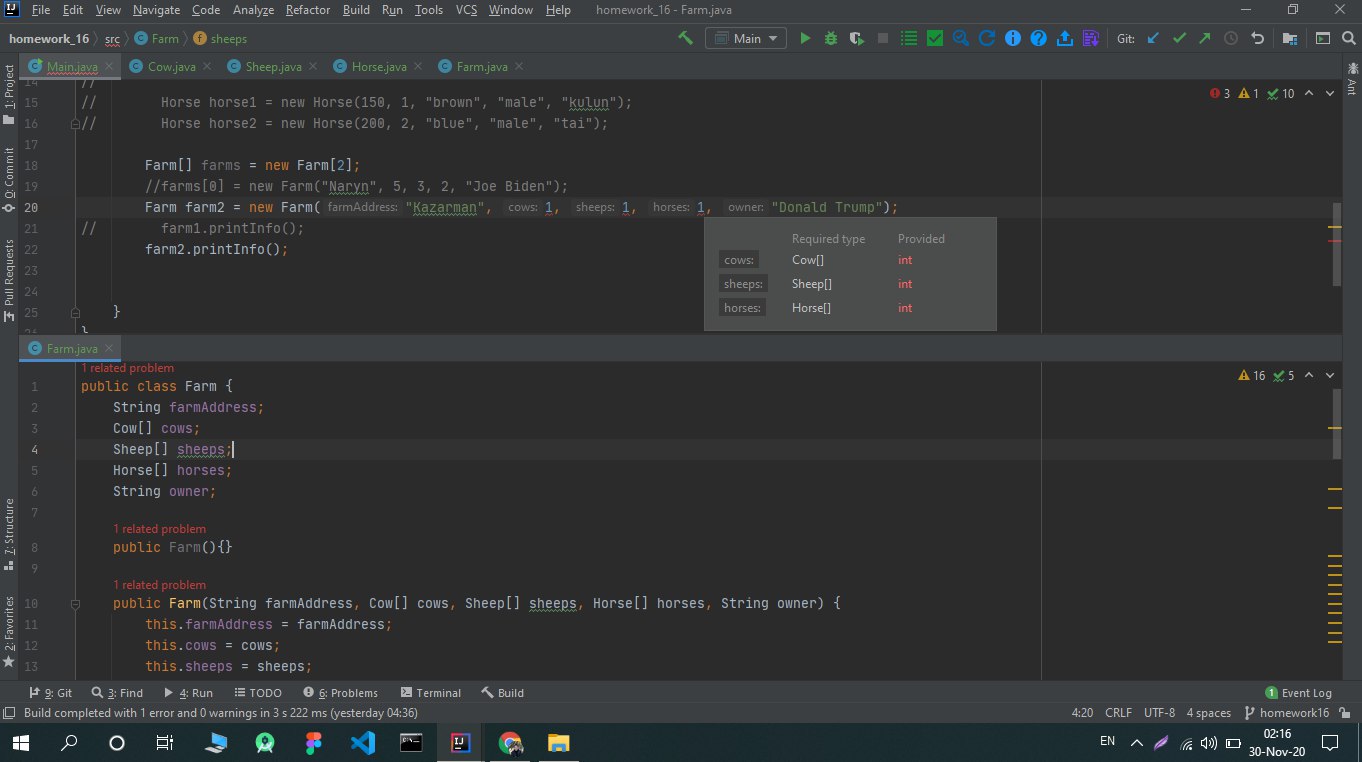This screenshot has width=1362, height=762.
Task: Collapse the Farm constructor fold marker
Action: pyautogui.click(x=75, y=604)
